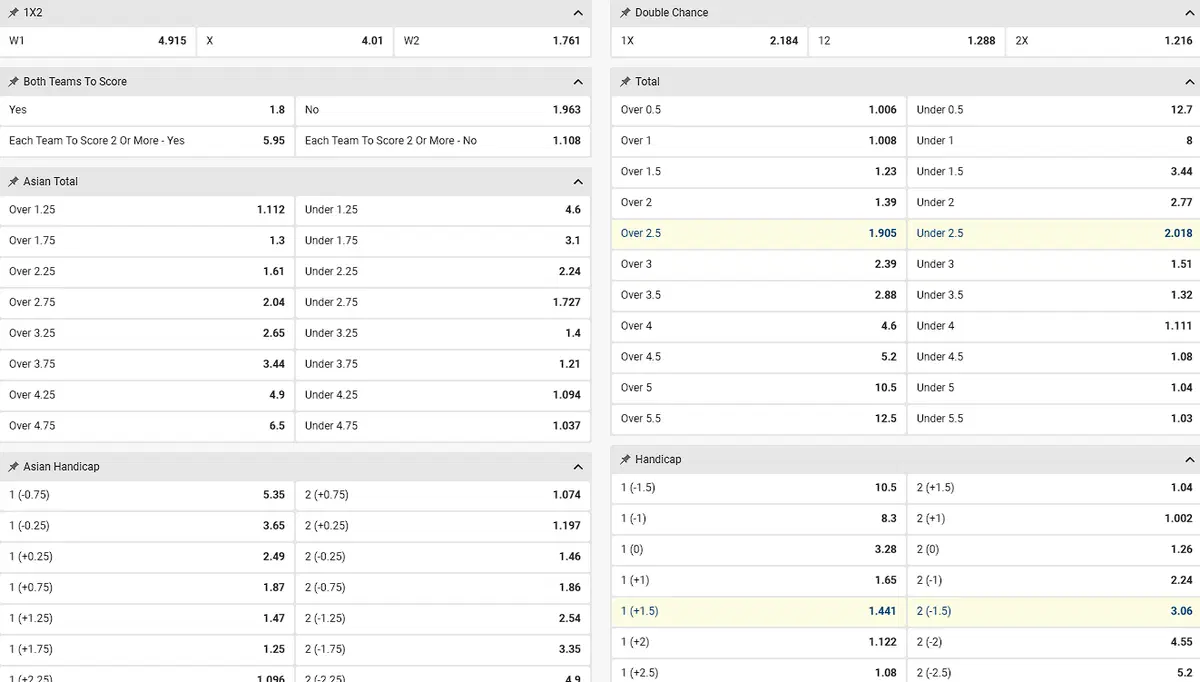The width and height of the screenshot is (1200, 682).
Task: Pick Asian Total Under 1.25
Action: (x=443, y=210)
